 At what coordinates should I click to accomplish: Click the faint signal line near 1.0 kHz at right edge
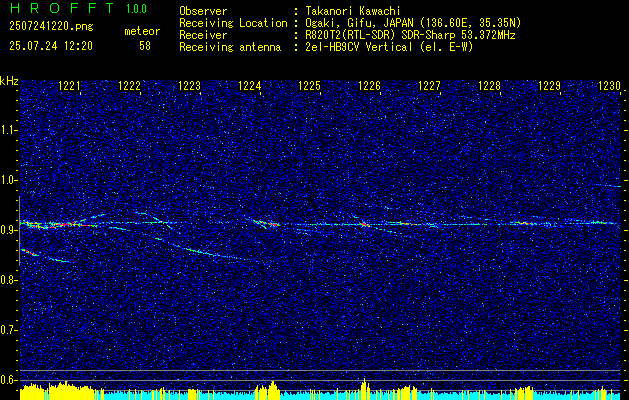[x=609, y=186]
